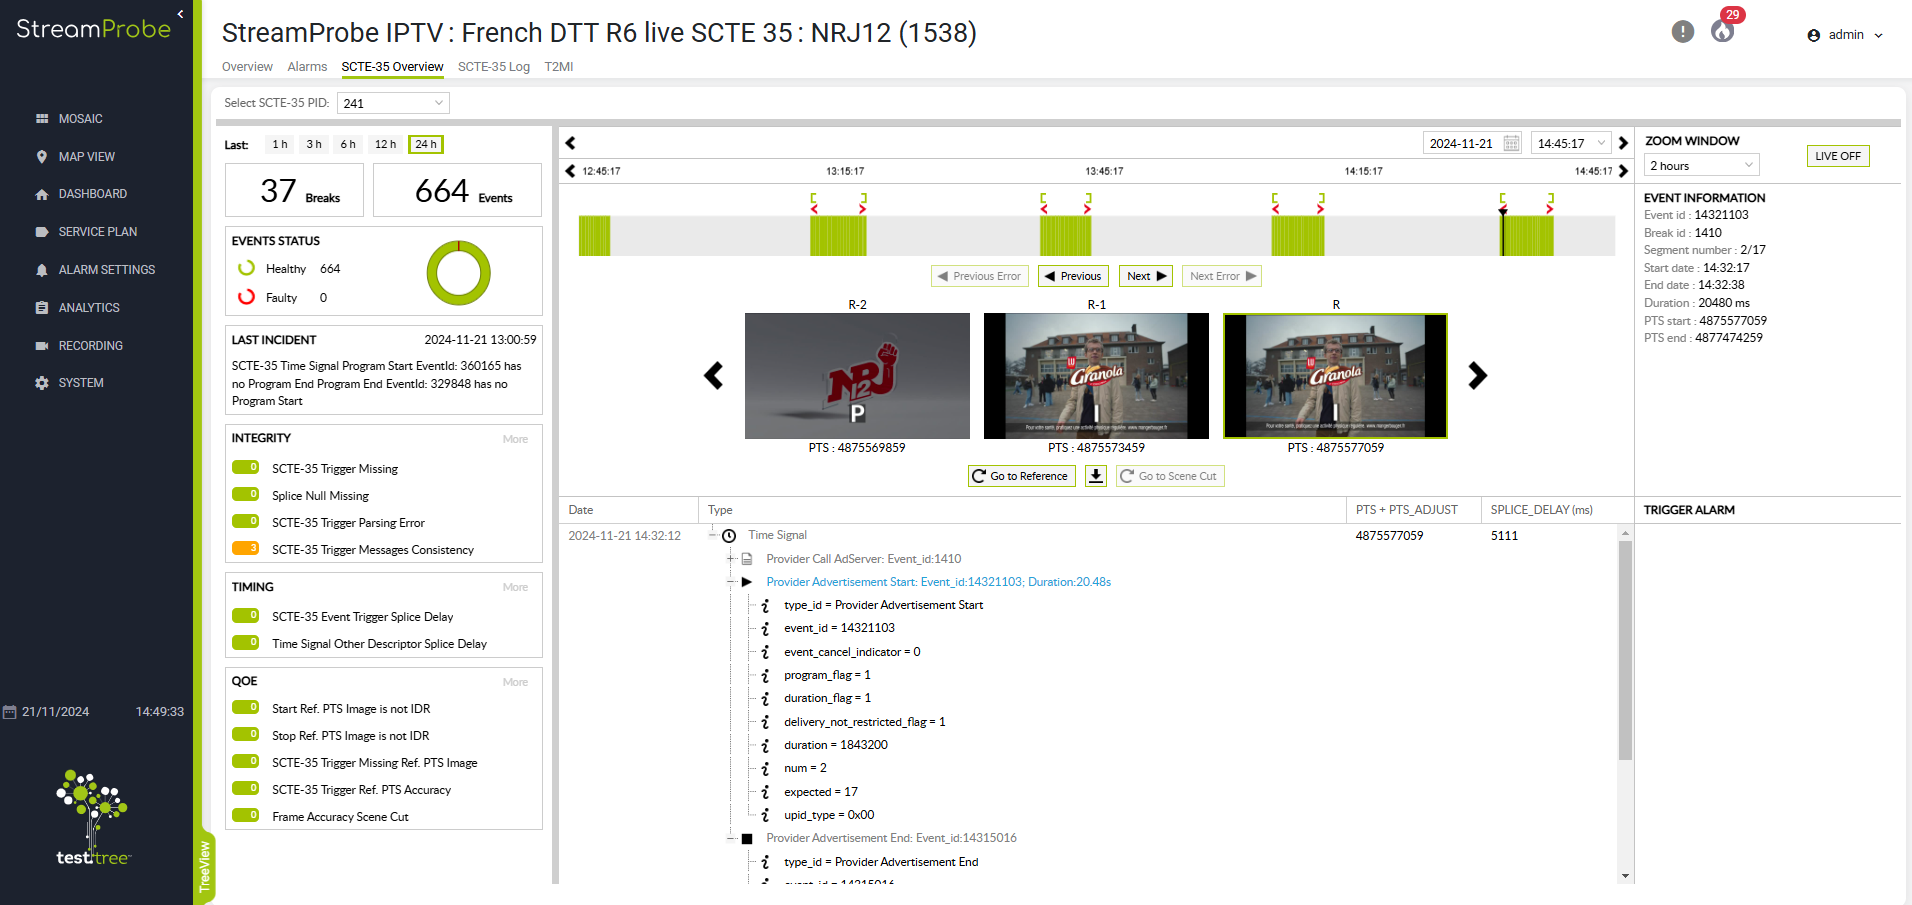Viewport: 1912px width, 905px height.
Task: Select the 6 h time range
Action: coord(348,144)
